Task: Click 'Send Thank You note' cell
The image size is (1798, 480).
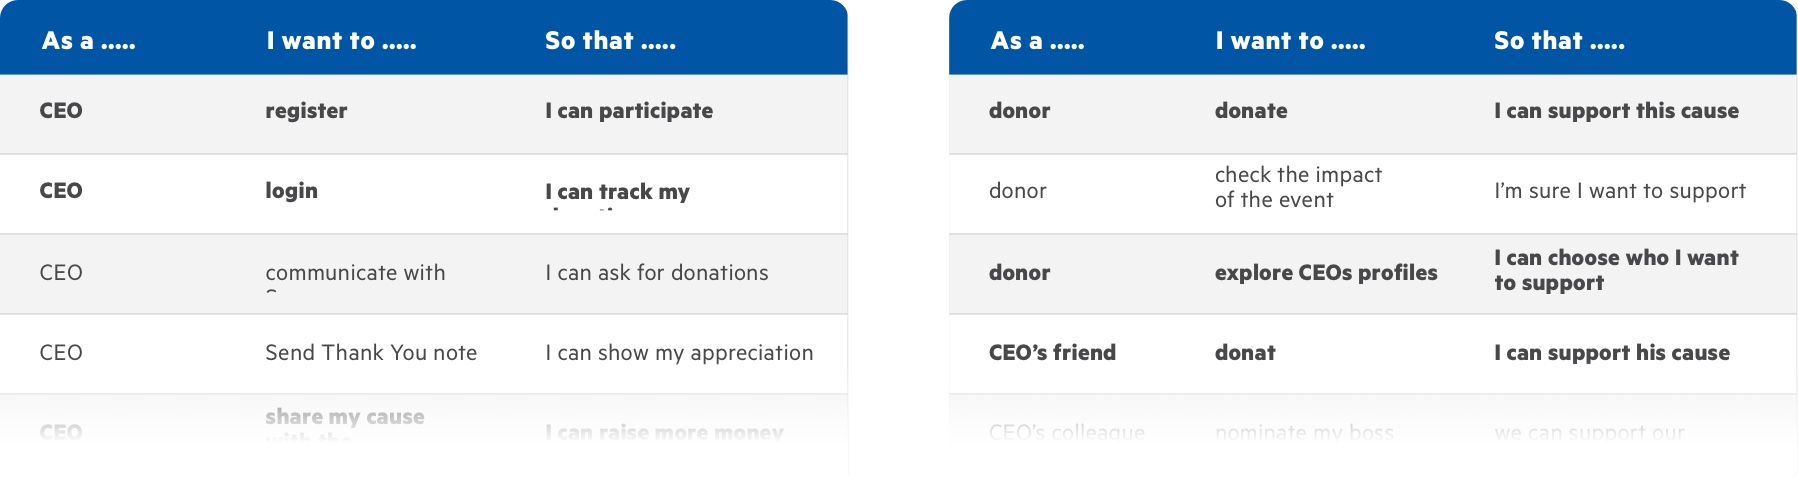Action: pyautogui.click(x=371, y=353)
